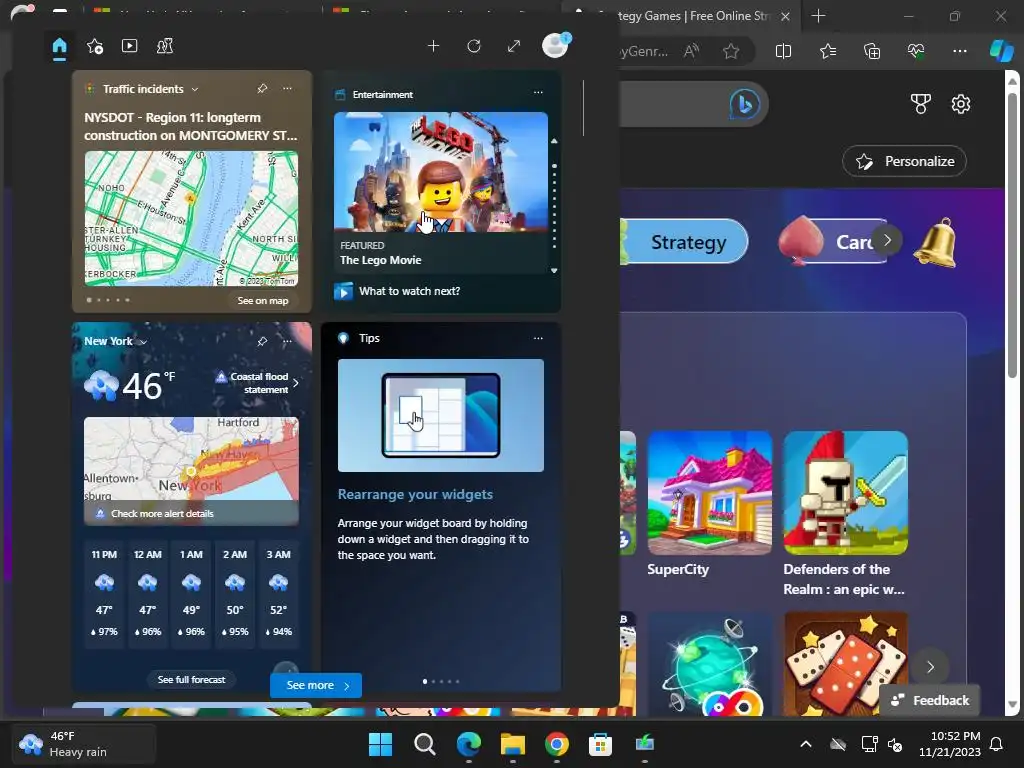The height and width of the screenshot is (768, 1024).
Task: Open Edge Collections icon
Action: coord(872,51)
